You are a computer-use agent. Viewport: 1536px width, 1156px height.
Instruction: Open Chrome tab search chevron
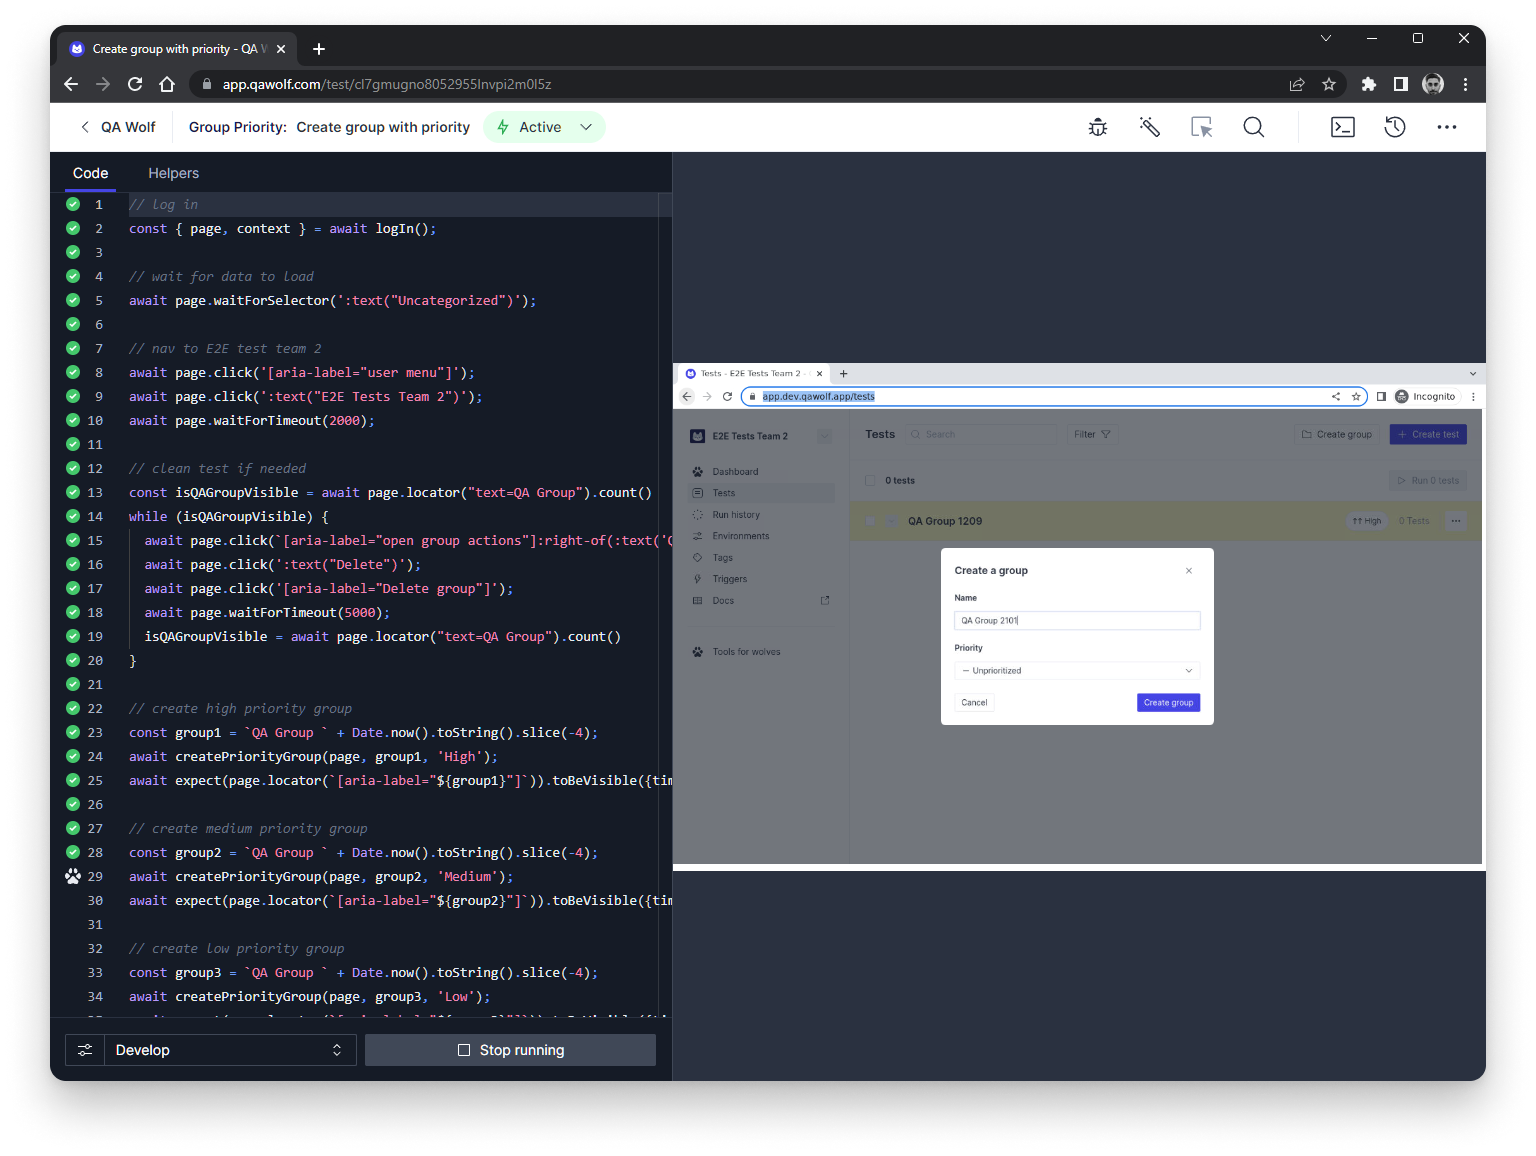(1326, 38)
